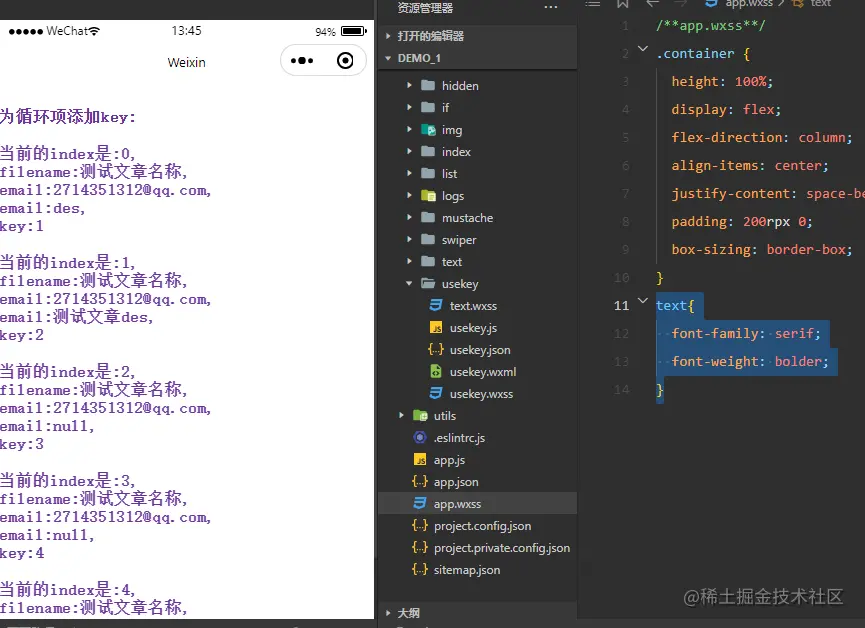Expand the hidden folder arrow

pyautogui.click(x=409, y=85)
